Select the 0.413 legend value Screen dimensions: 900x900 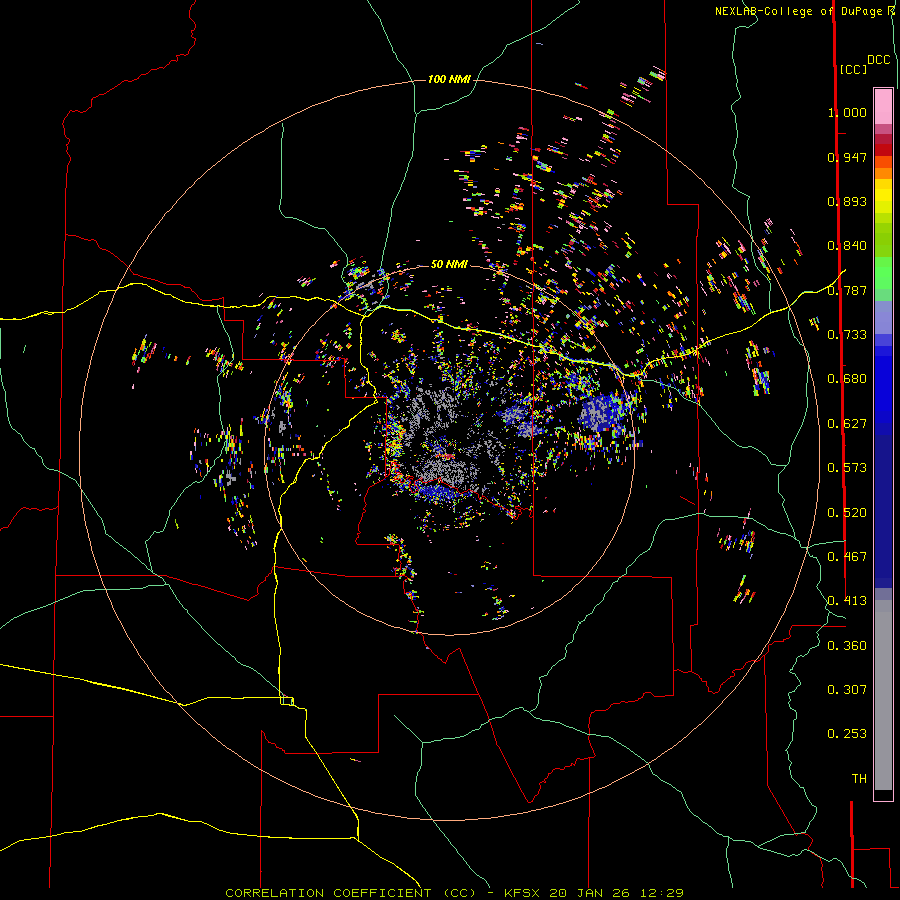point(847,601)
